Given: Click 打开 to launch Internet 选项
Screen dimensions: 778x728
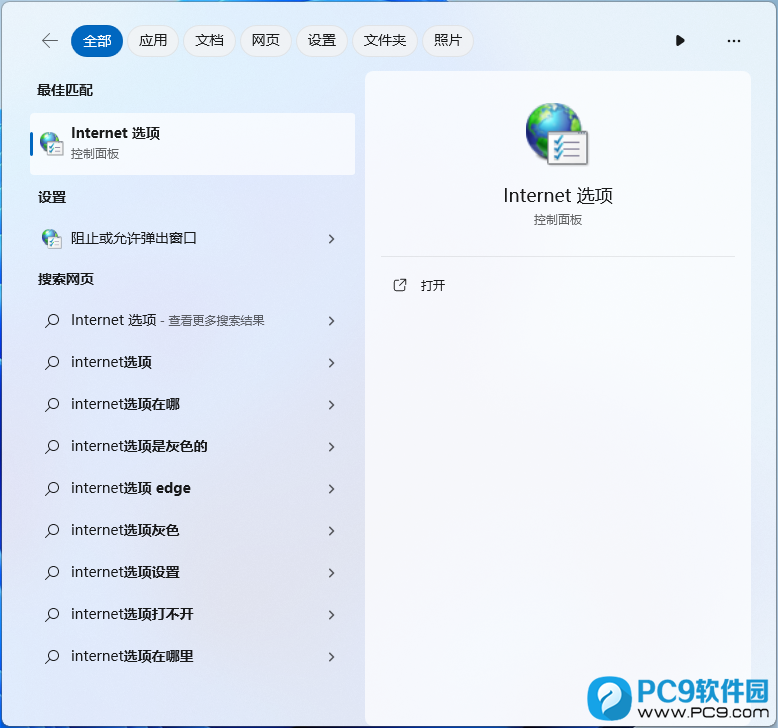Looking at the screenshot, I should point(433,285).
